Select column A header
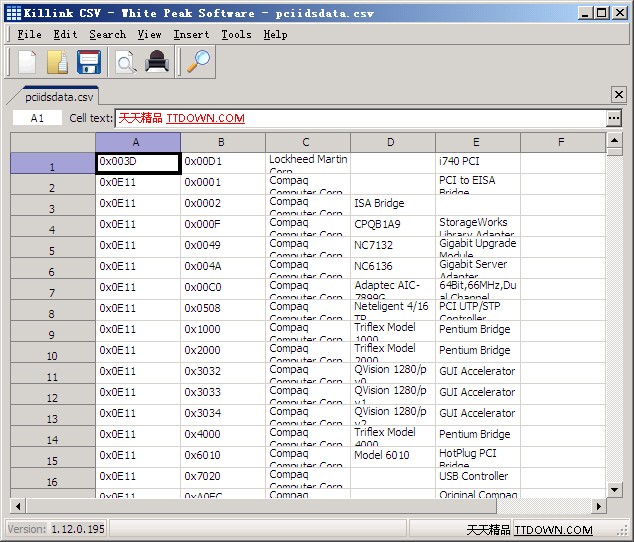Image resolution: width=634 pixels, height=542 pixels. (138, 142)
